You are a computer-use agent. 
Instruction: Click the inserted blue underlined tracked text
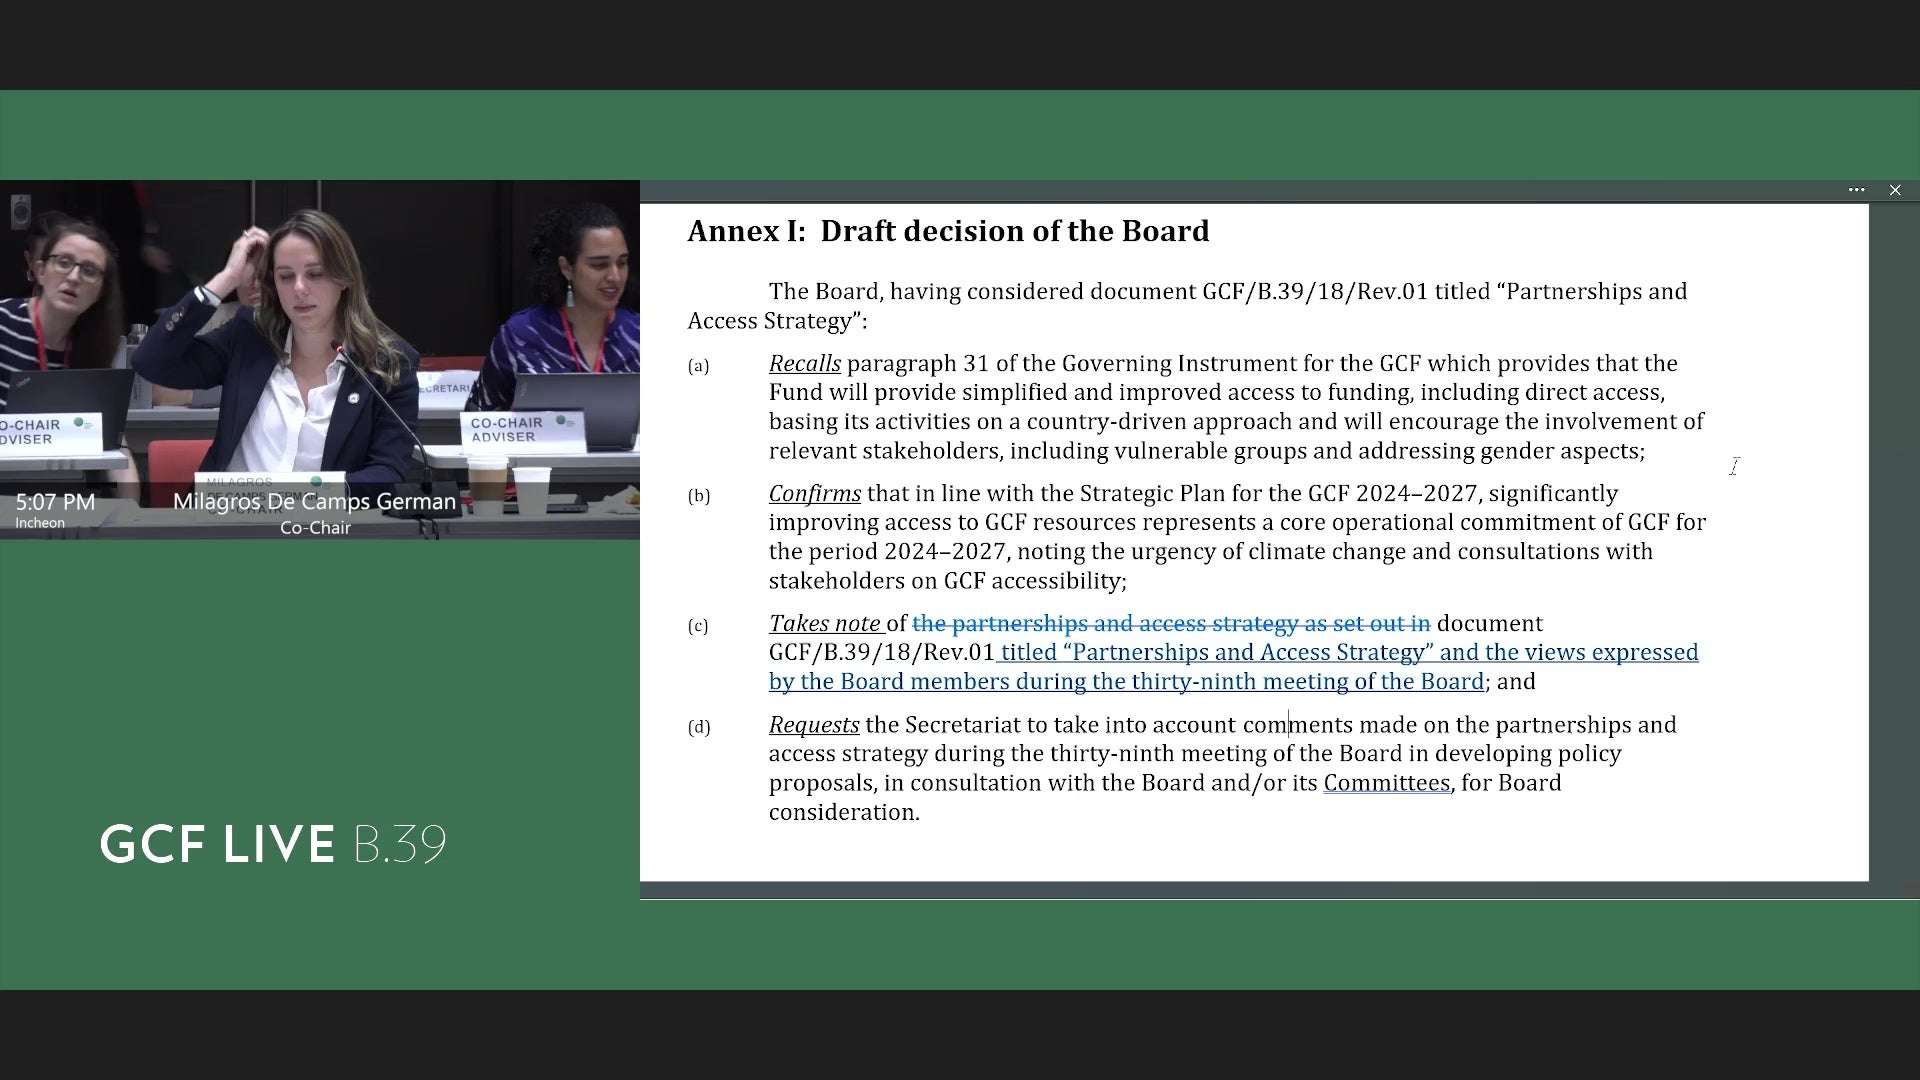tap(1233, 667)
